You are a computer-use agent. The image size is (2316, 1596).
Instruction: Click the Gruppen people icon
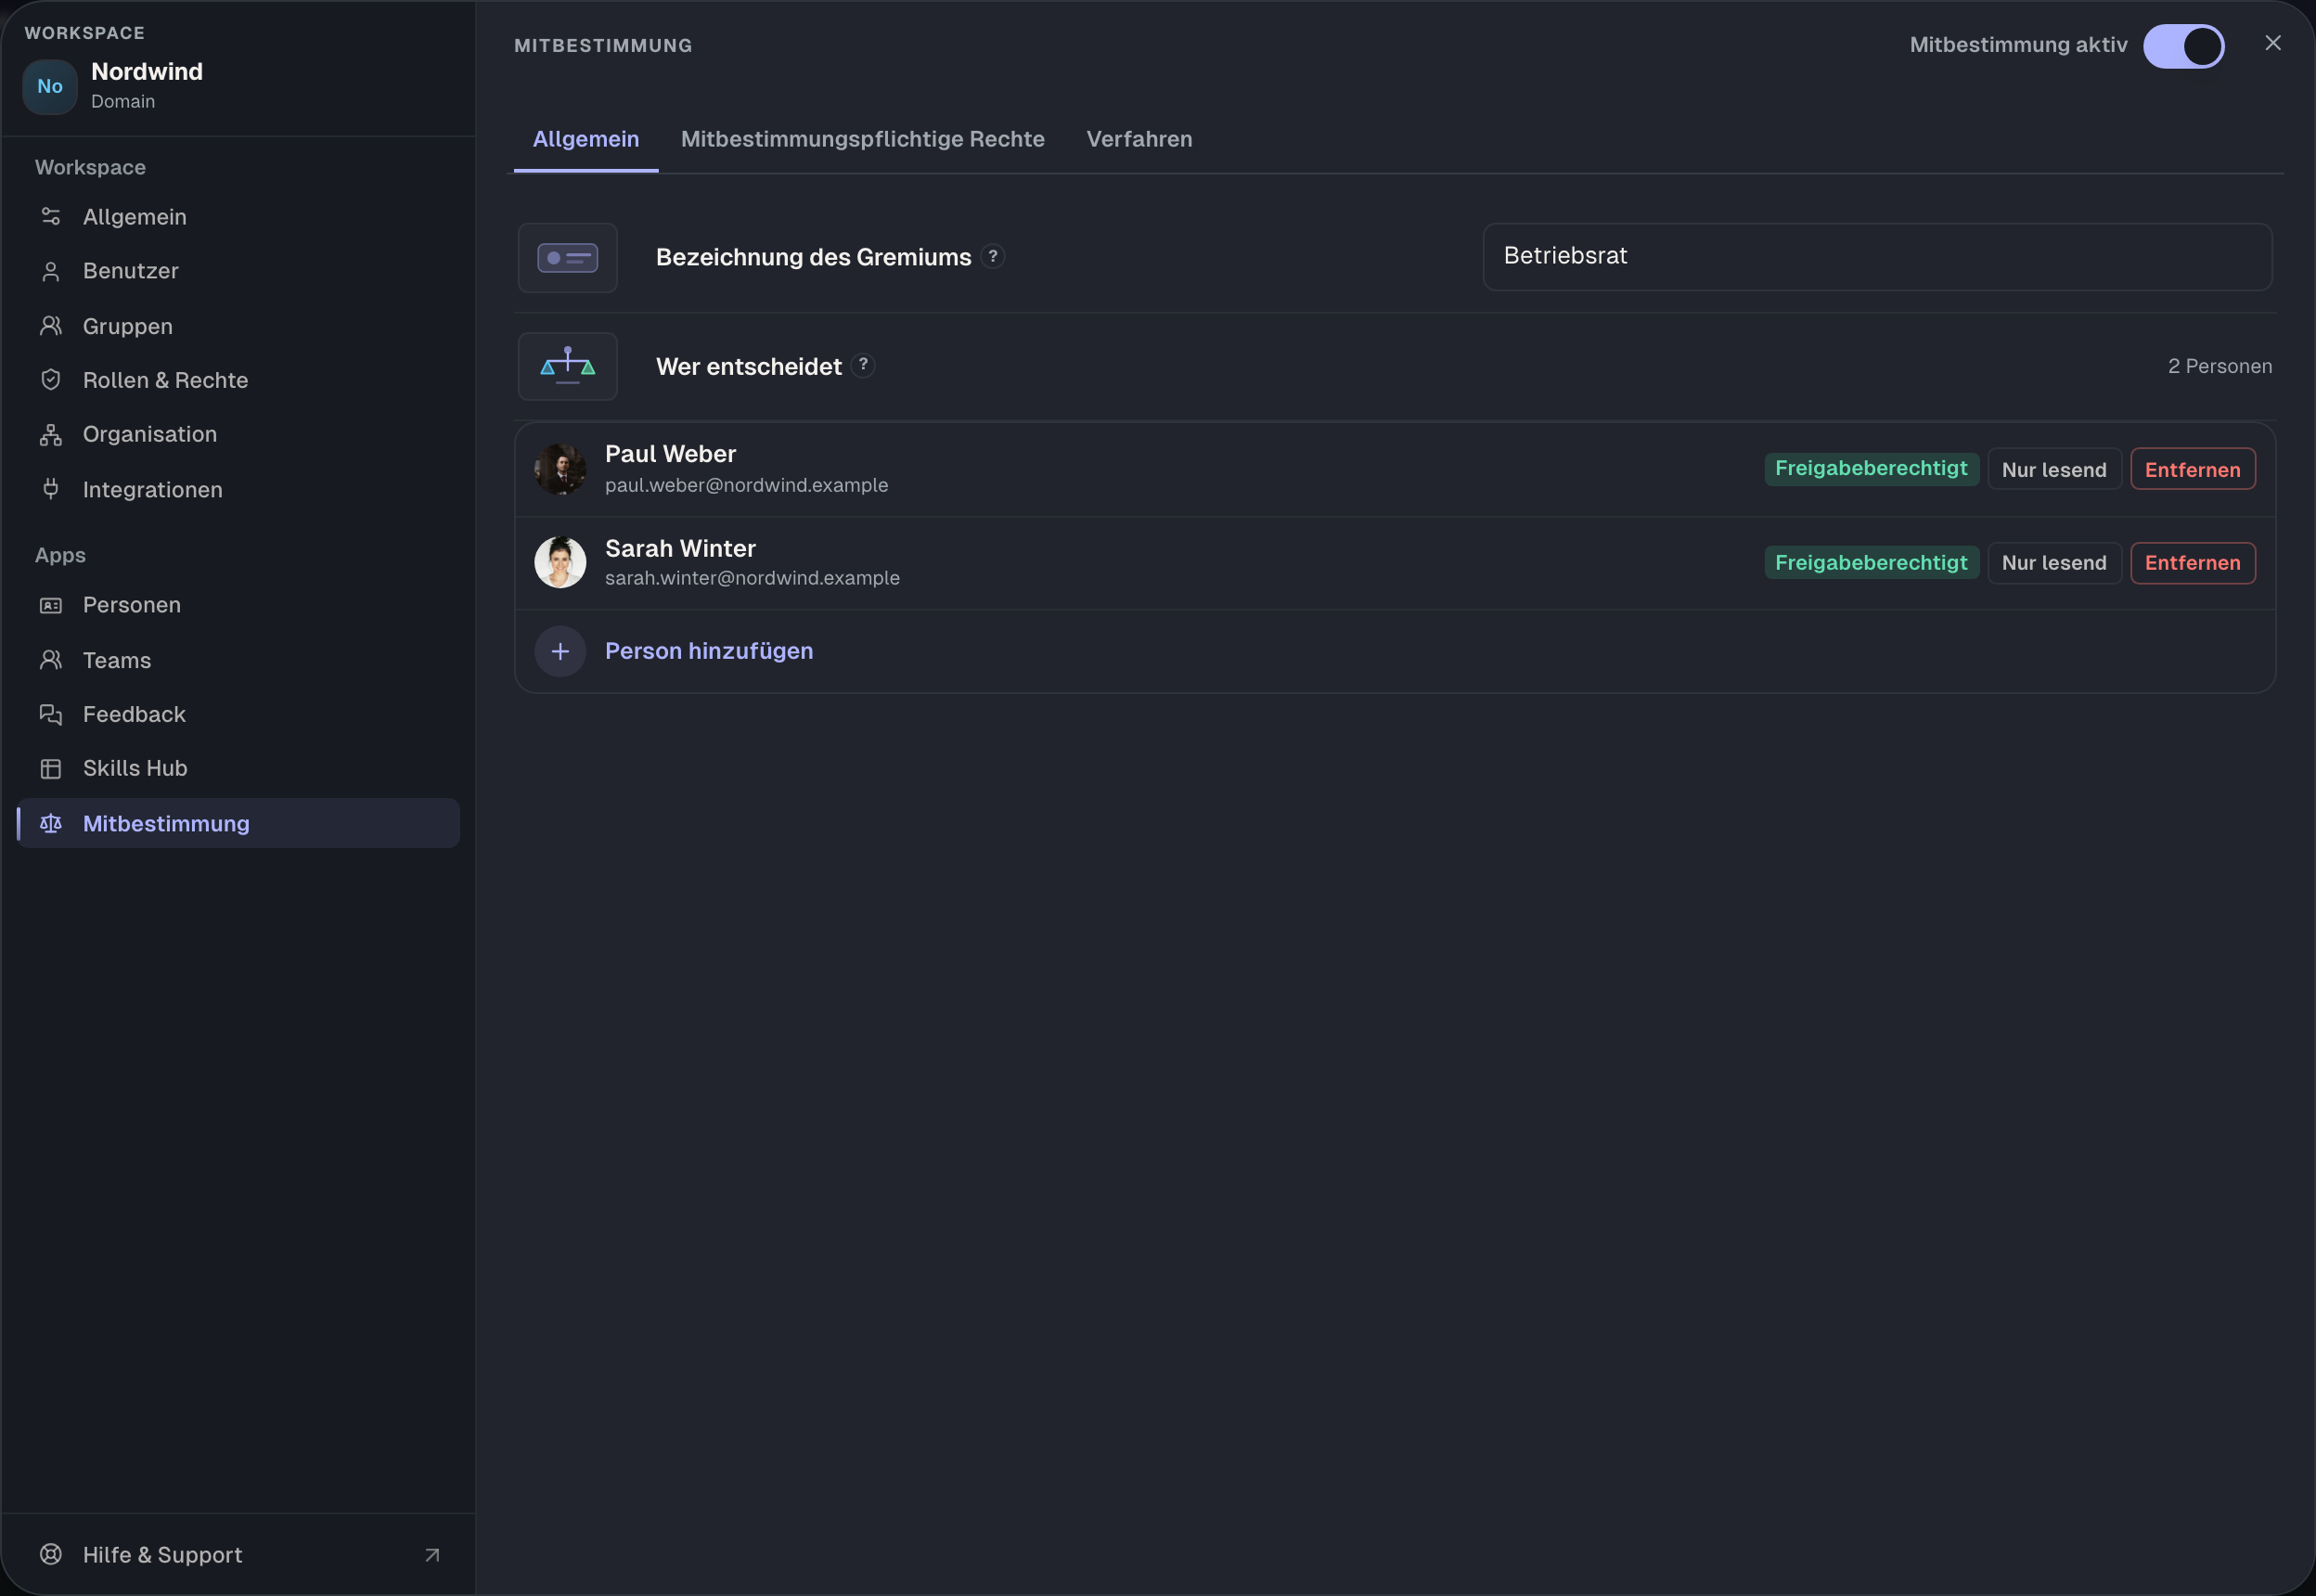click(51, 326)
